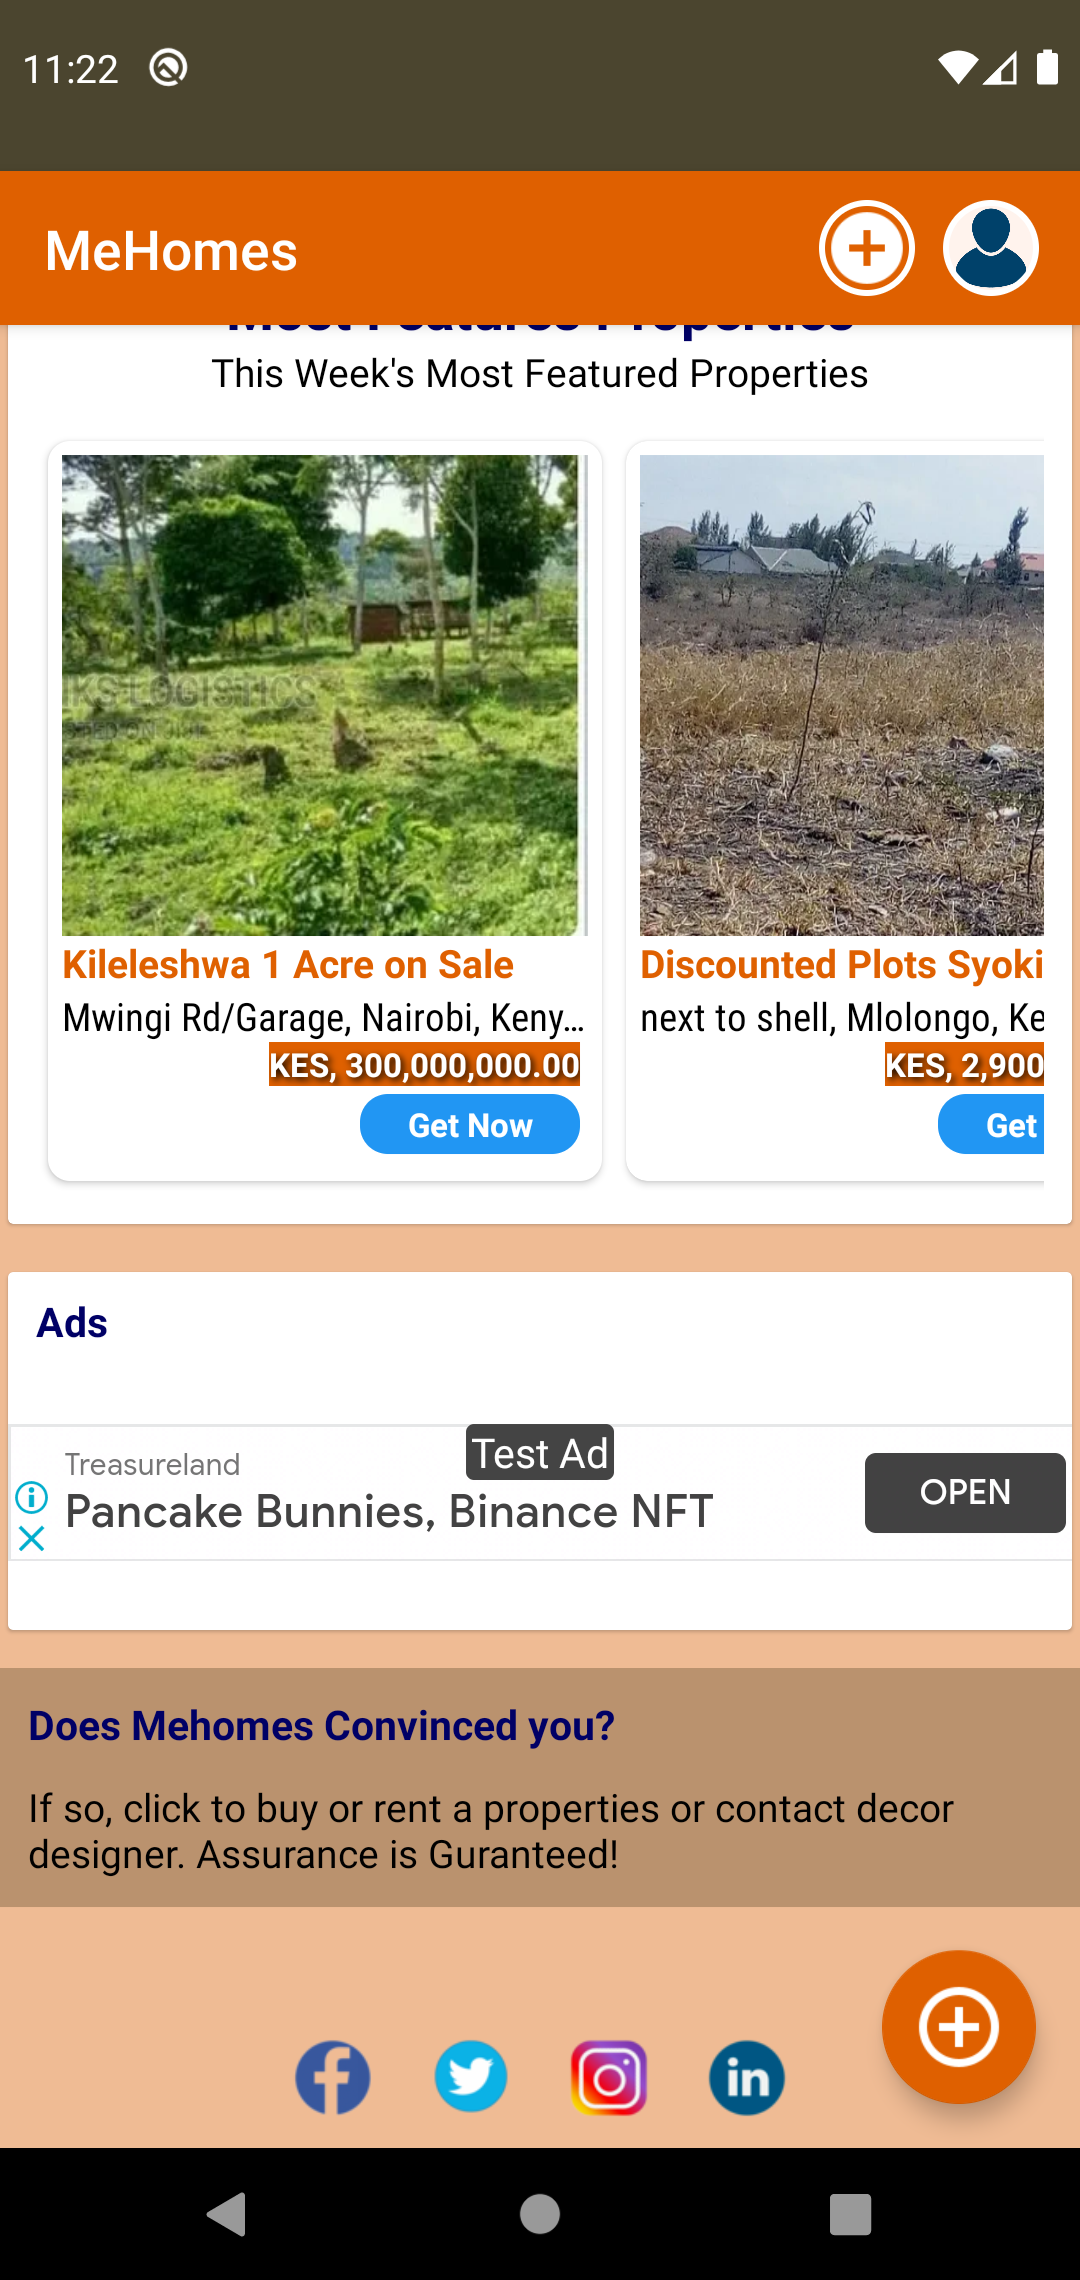
Task: Open Kileleshwa 1 Acre on Sale title
Action: (288, 965)
